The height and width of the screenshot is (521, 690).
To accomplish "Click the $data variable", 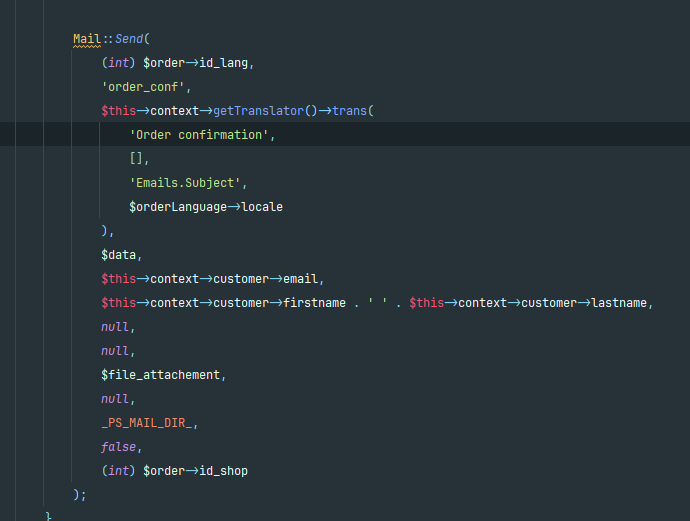I will 118,255.
